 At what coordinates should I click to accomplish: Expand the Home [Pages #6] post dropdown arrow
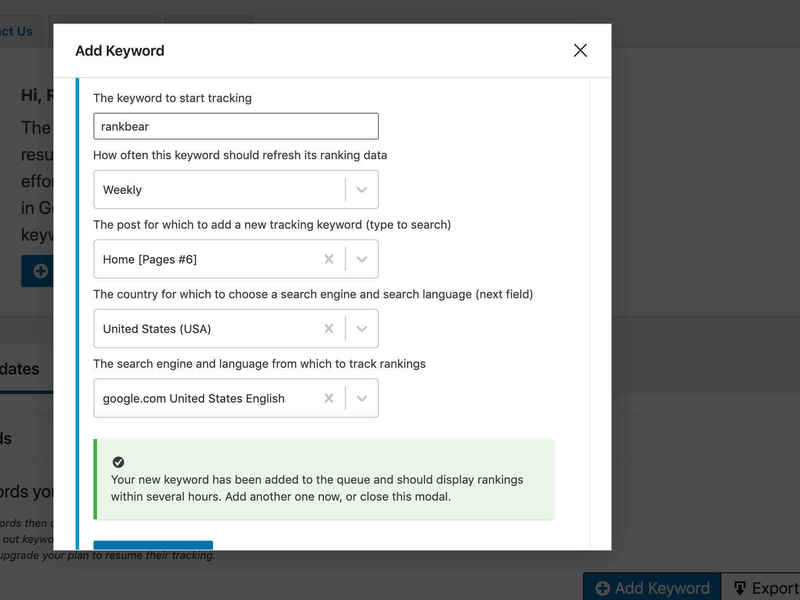[362, 259]
